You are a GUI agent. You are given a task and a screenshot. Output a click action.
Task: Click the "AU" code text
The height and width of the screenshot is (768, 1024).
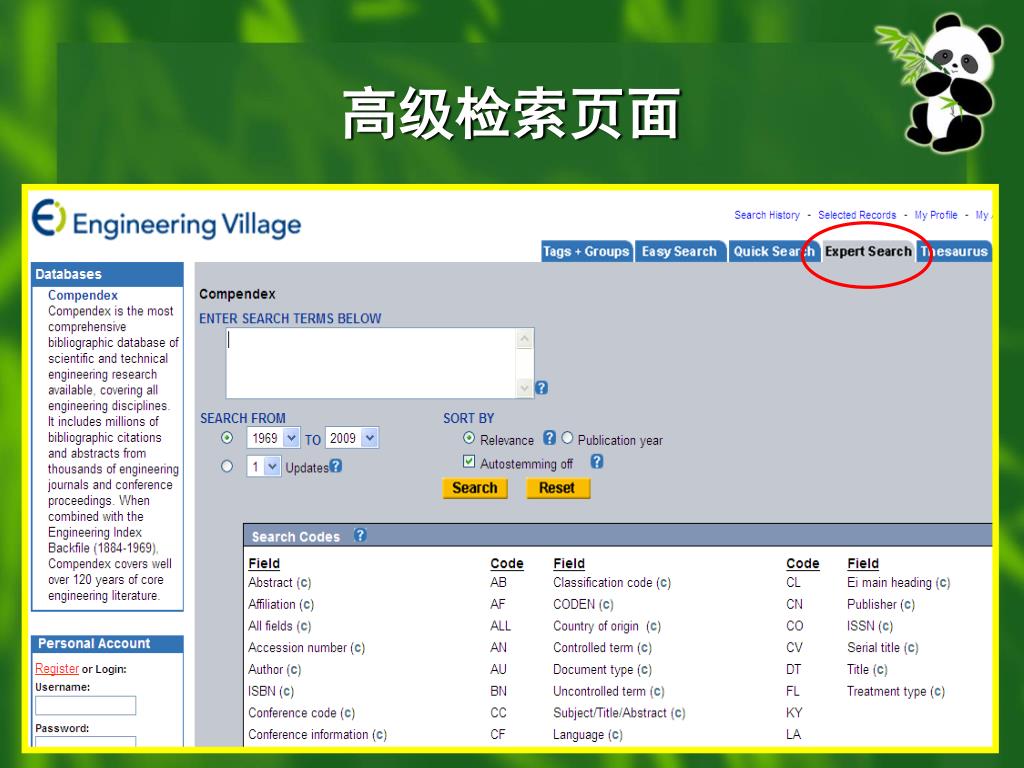point(498,669)
